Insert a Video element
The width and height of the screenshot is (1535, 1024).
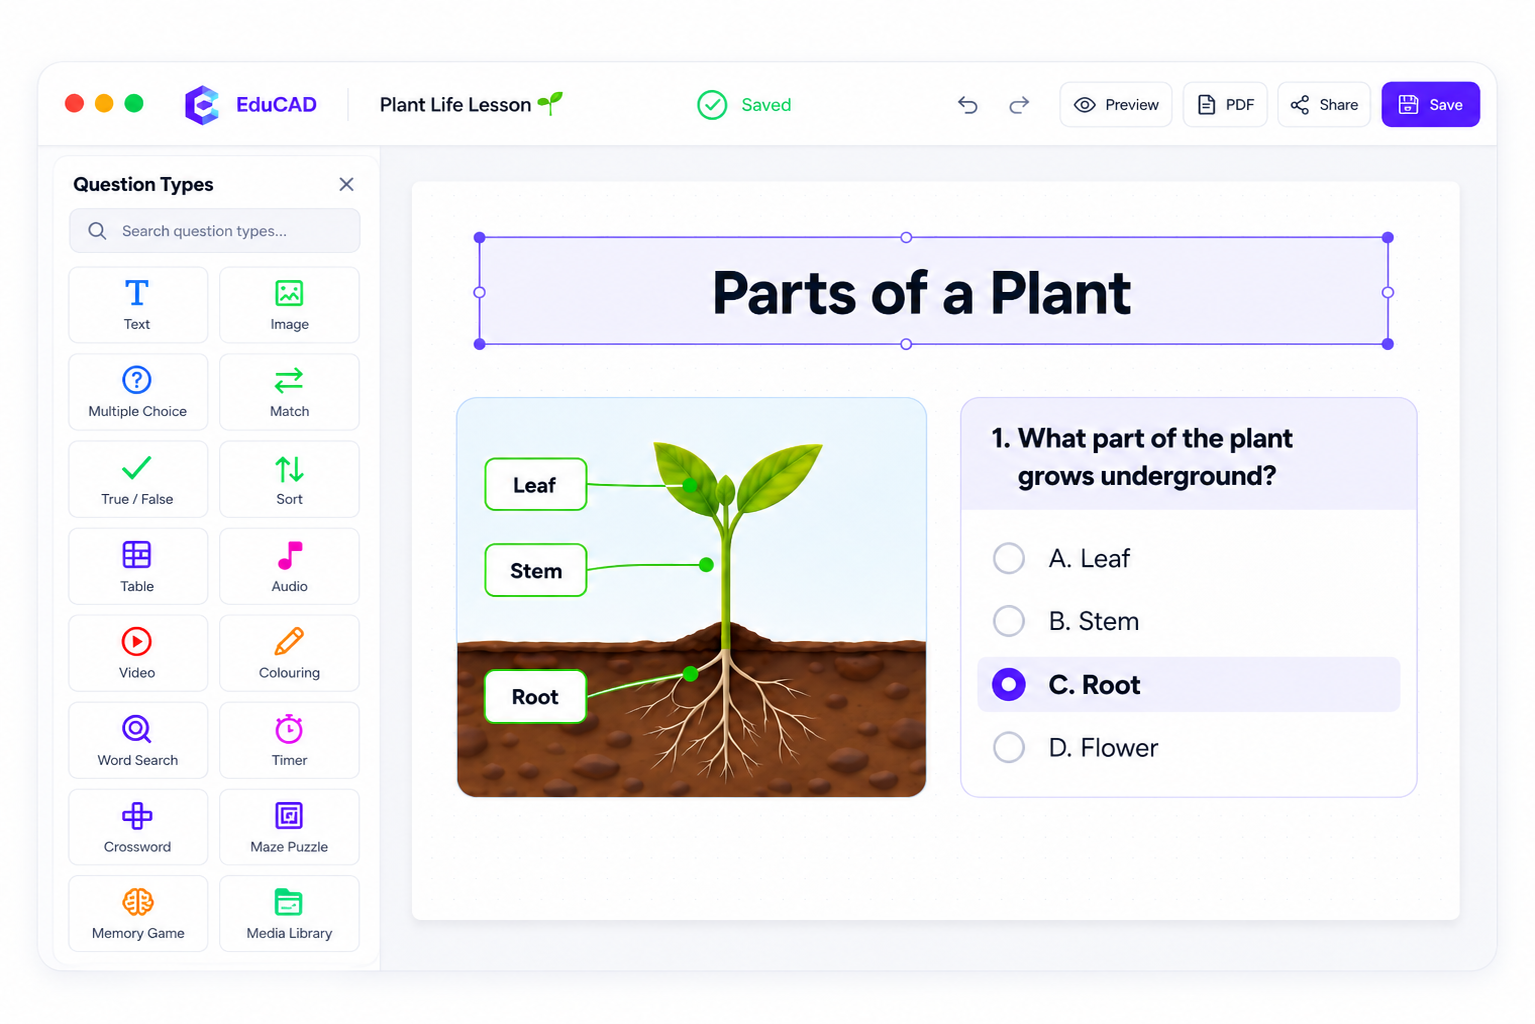(x=138, y=653)
